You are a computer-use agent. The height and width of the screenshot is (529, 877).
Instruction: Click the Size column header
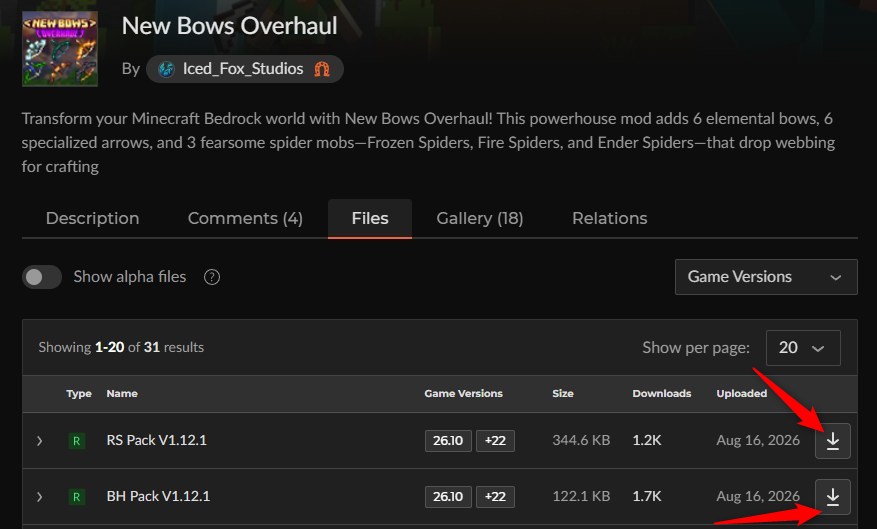coord(563,394)
